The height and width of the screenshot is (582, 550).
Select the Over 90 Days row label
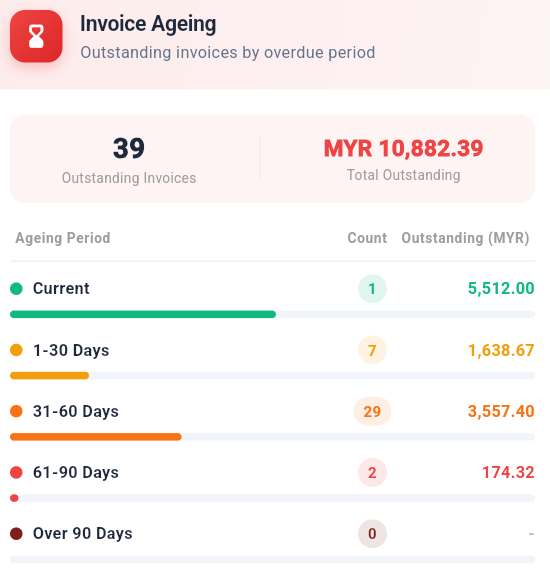click(x=82, y=534)
